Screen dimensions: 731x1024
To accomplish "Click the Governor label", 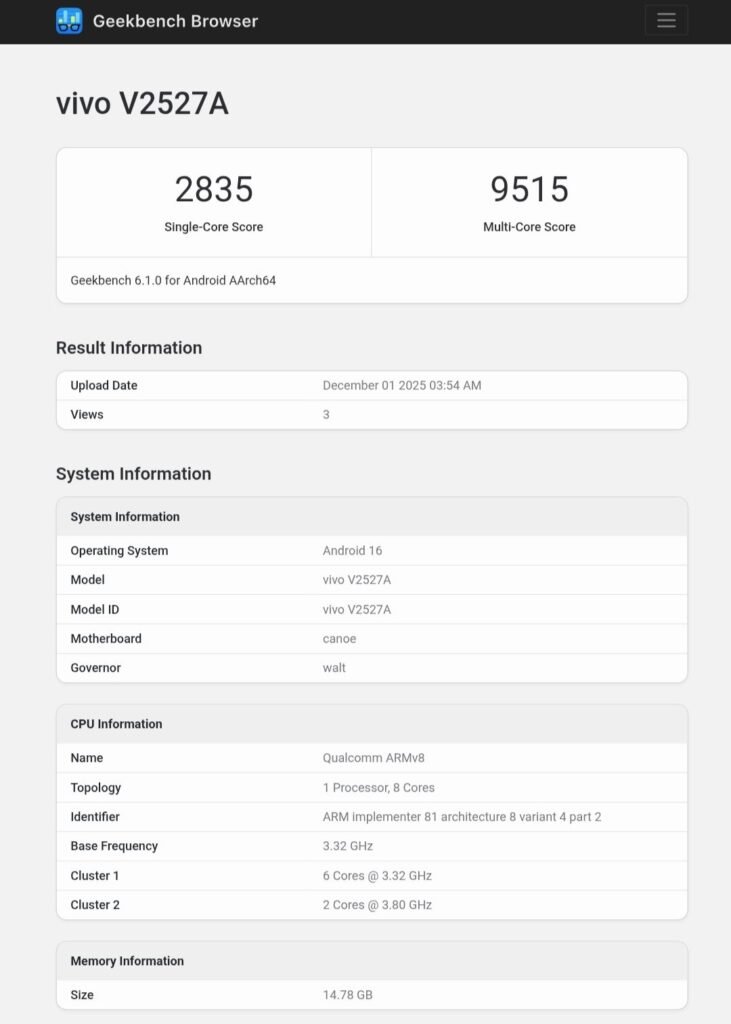I will 95,667.
